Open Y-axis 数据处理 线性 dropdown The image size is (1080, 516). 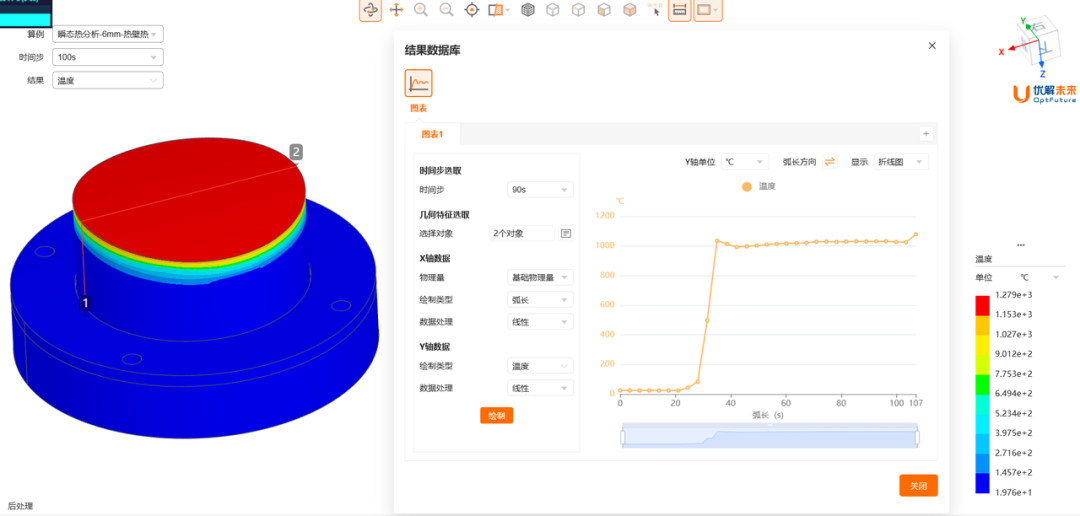coord(540,388)
